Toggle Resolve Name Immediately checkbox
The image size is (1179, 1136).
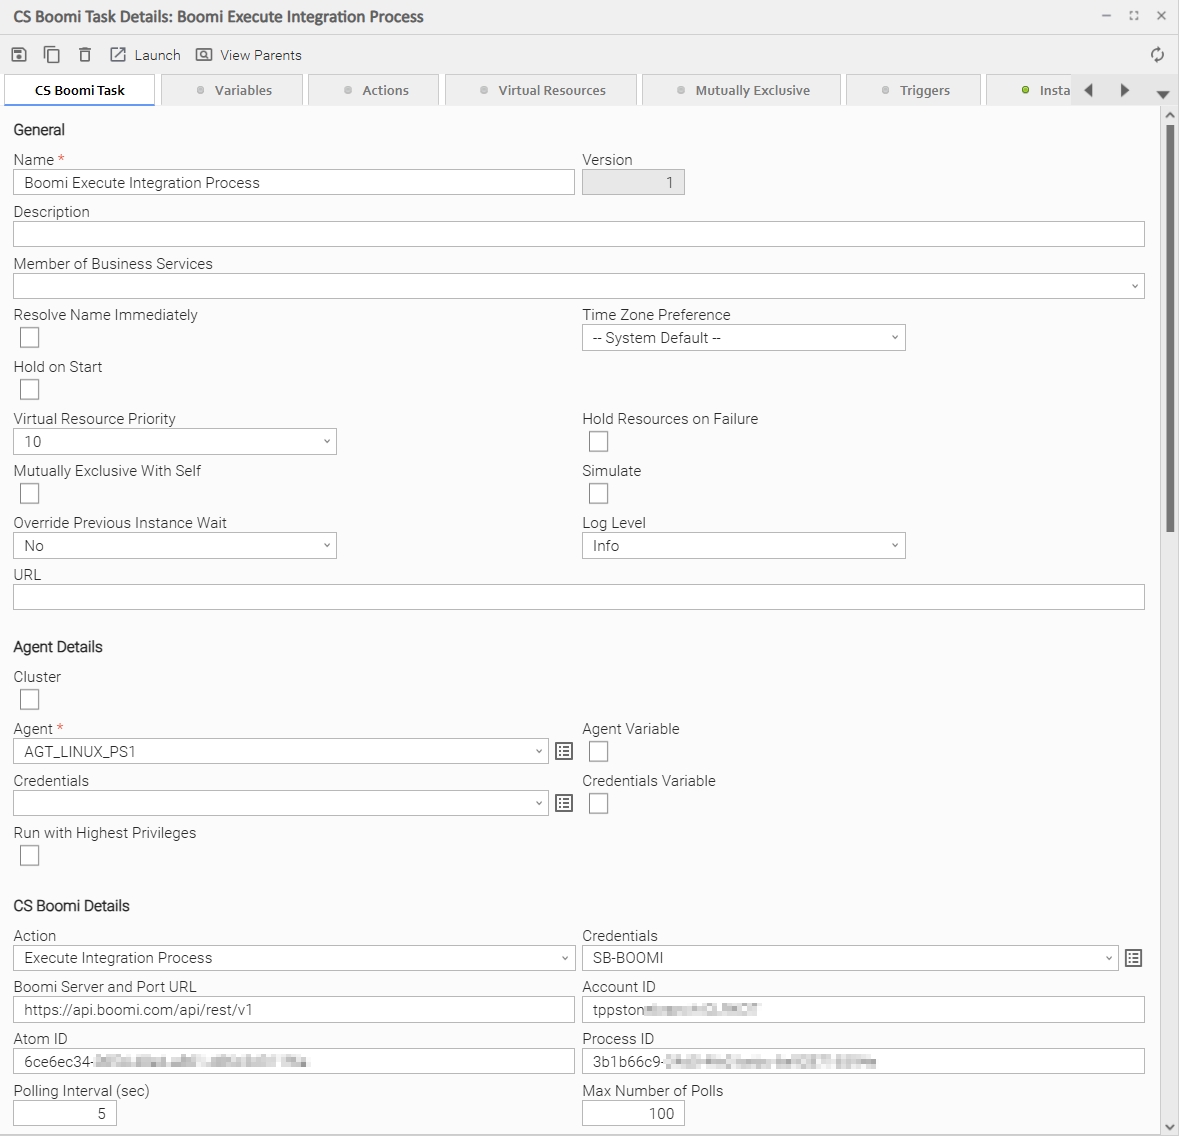(x=29, y=338)
